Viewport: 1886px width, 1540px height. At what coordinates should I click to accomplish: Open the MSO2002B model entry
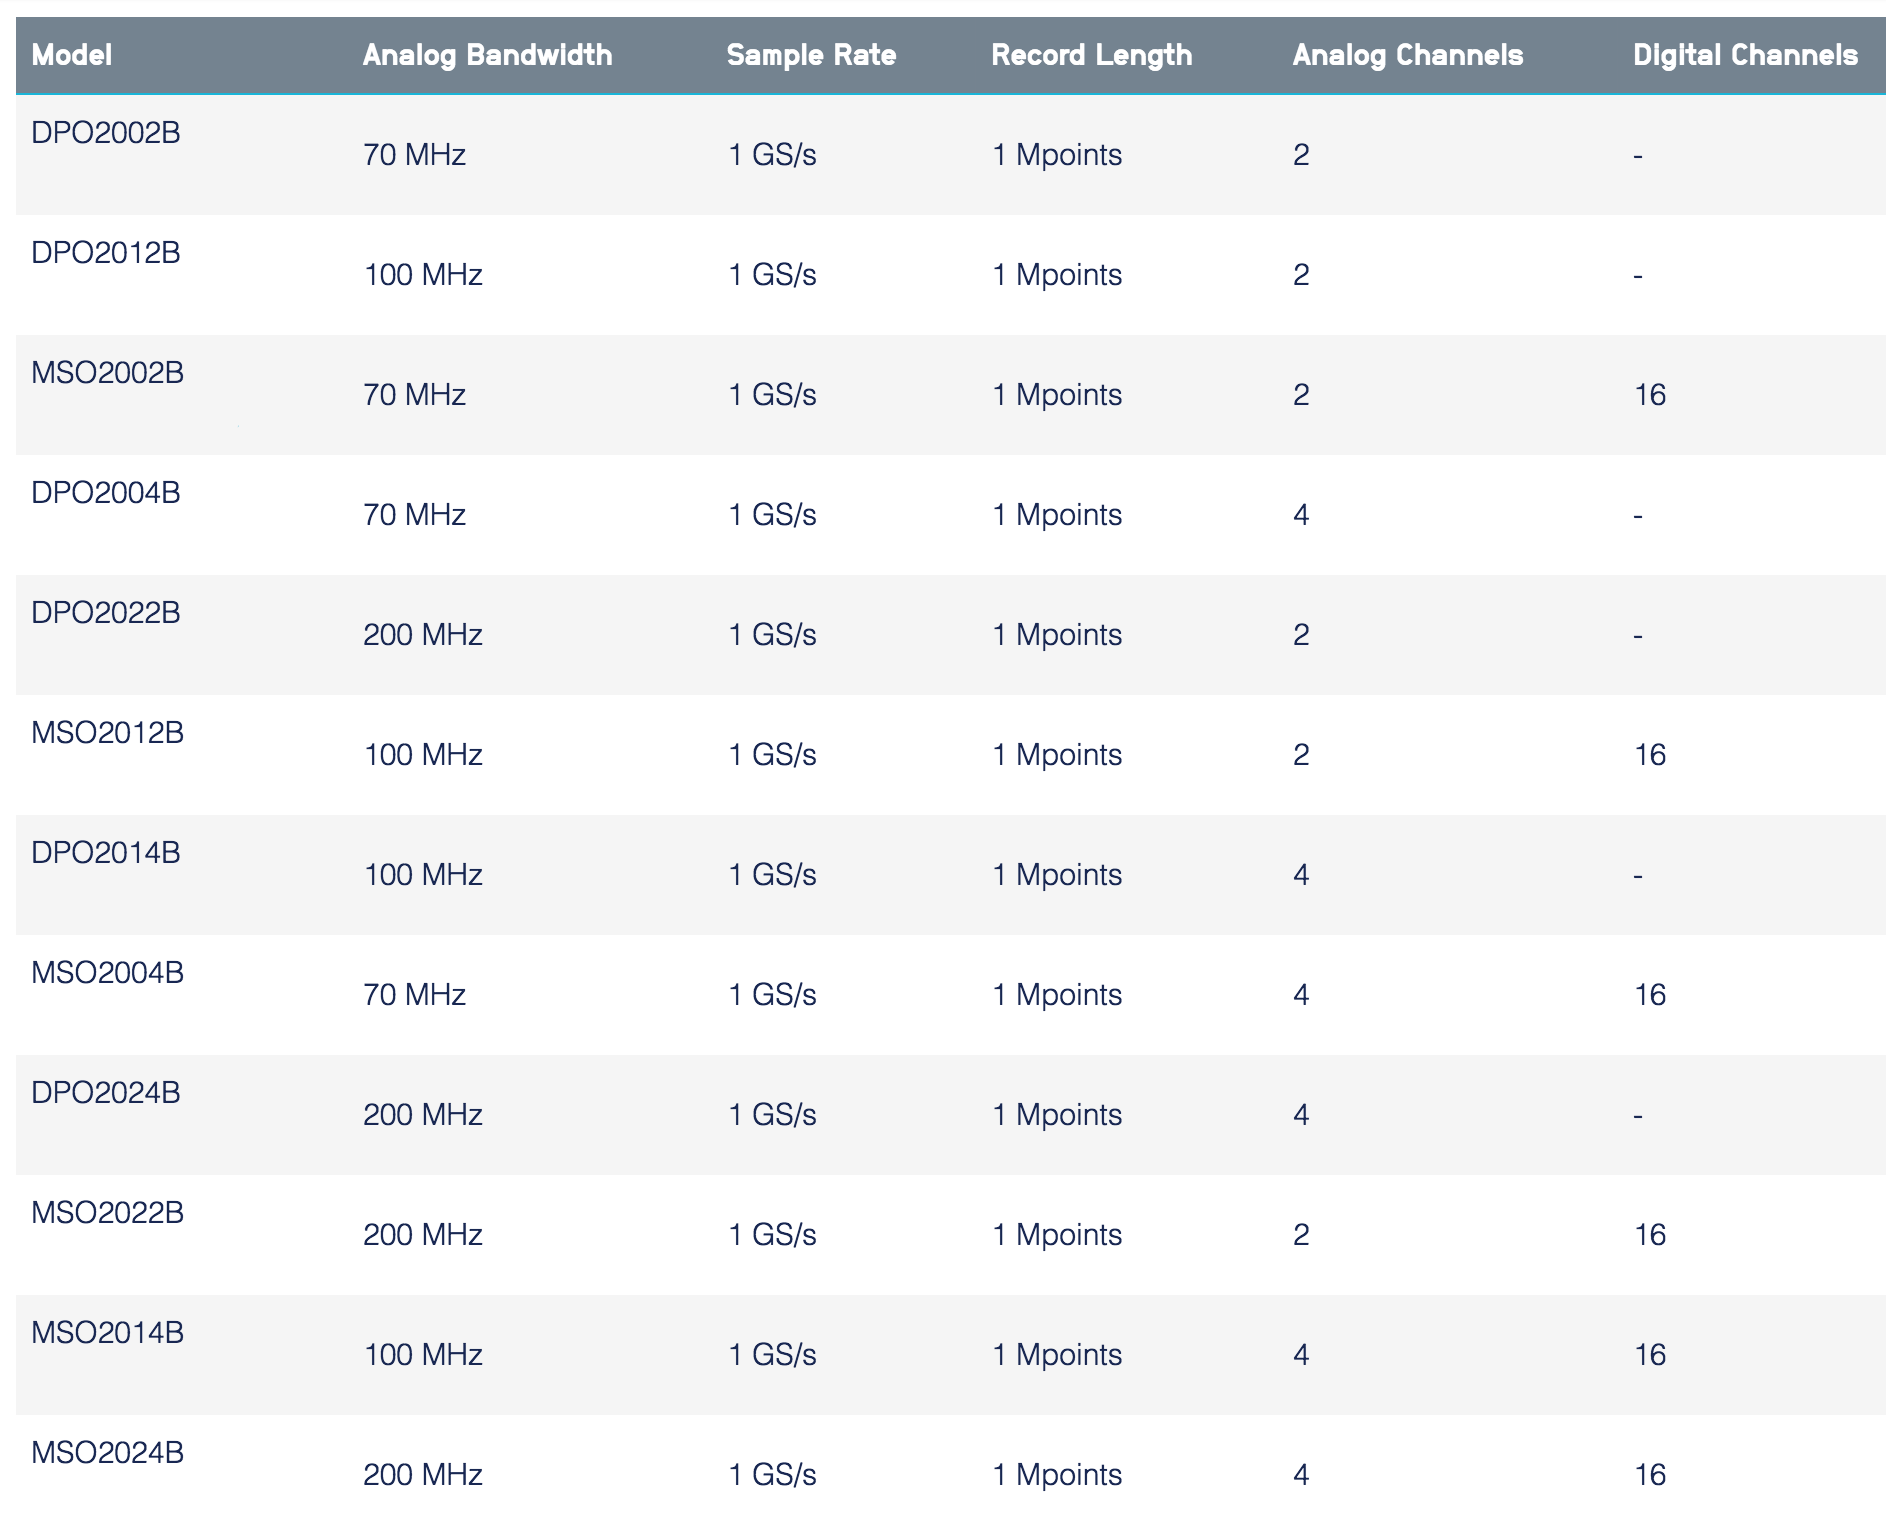[108, 373]
